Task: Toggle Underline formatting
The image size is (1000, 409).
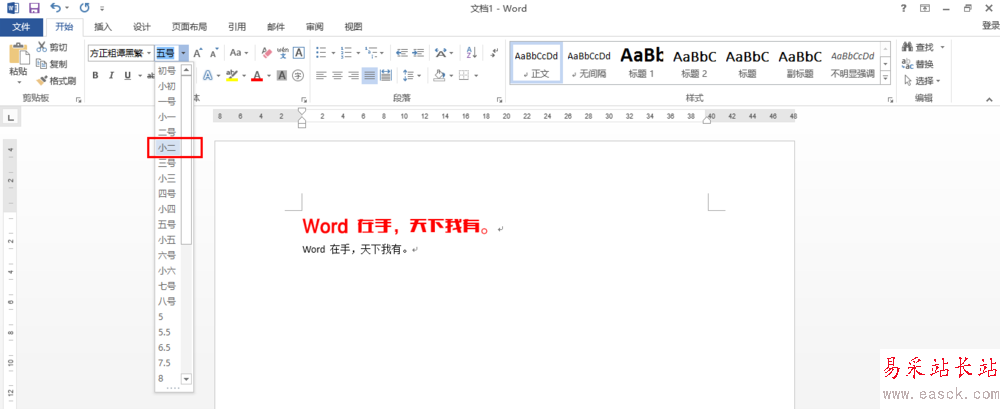Action: point(127,75)
